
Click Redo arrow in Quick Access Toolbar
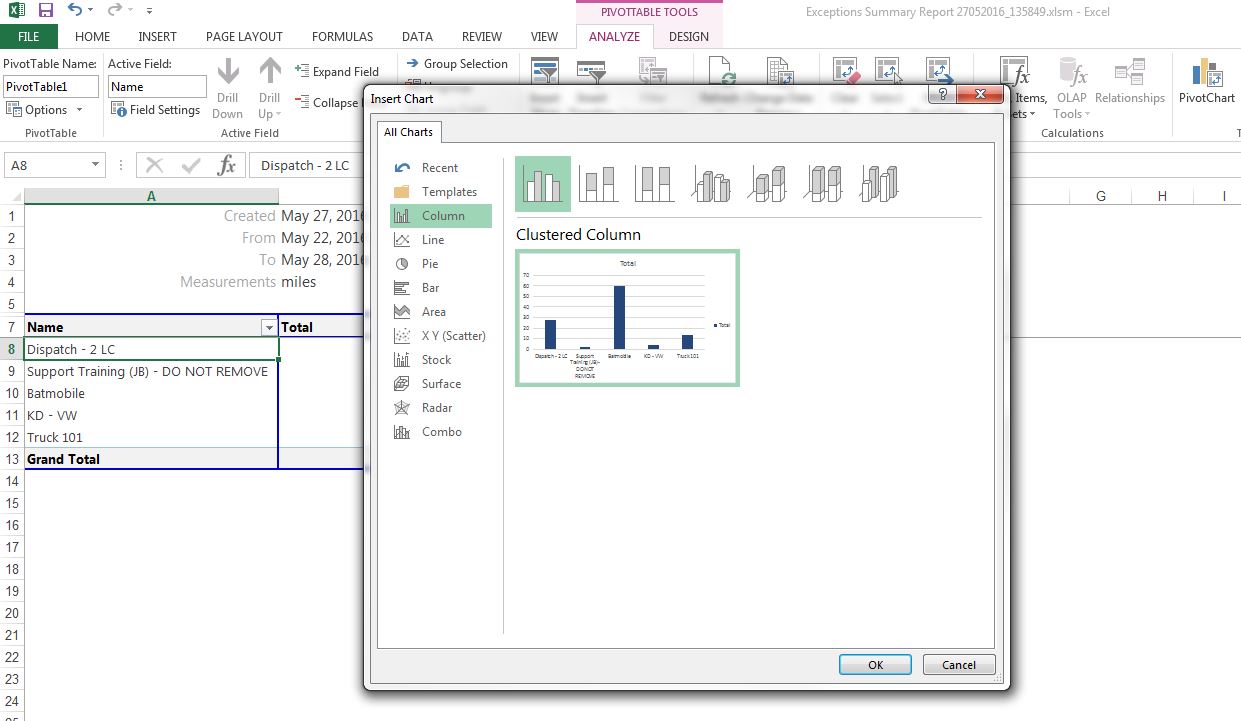(114, 10)
